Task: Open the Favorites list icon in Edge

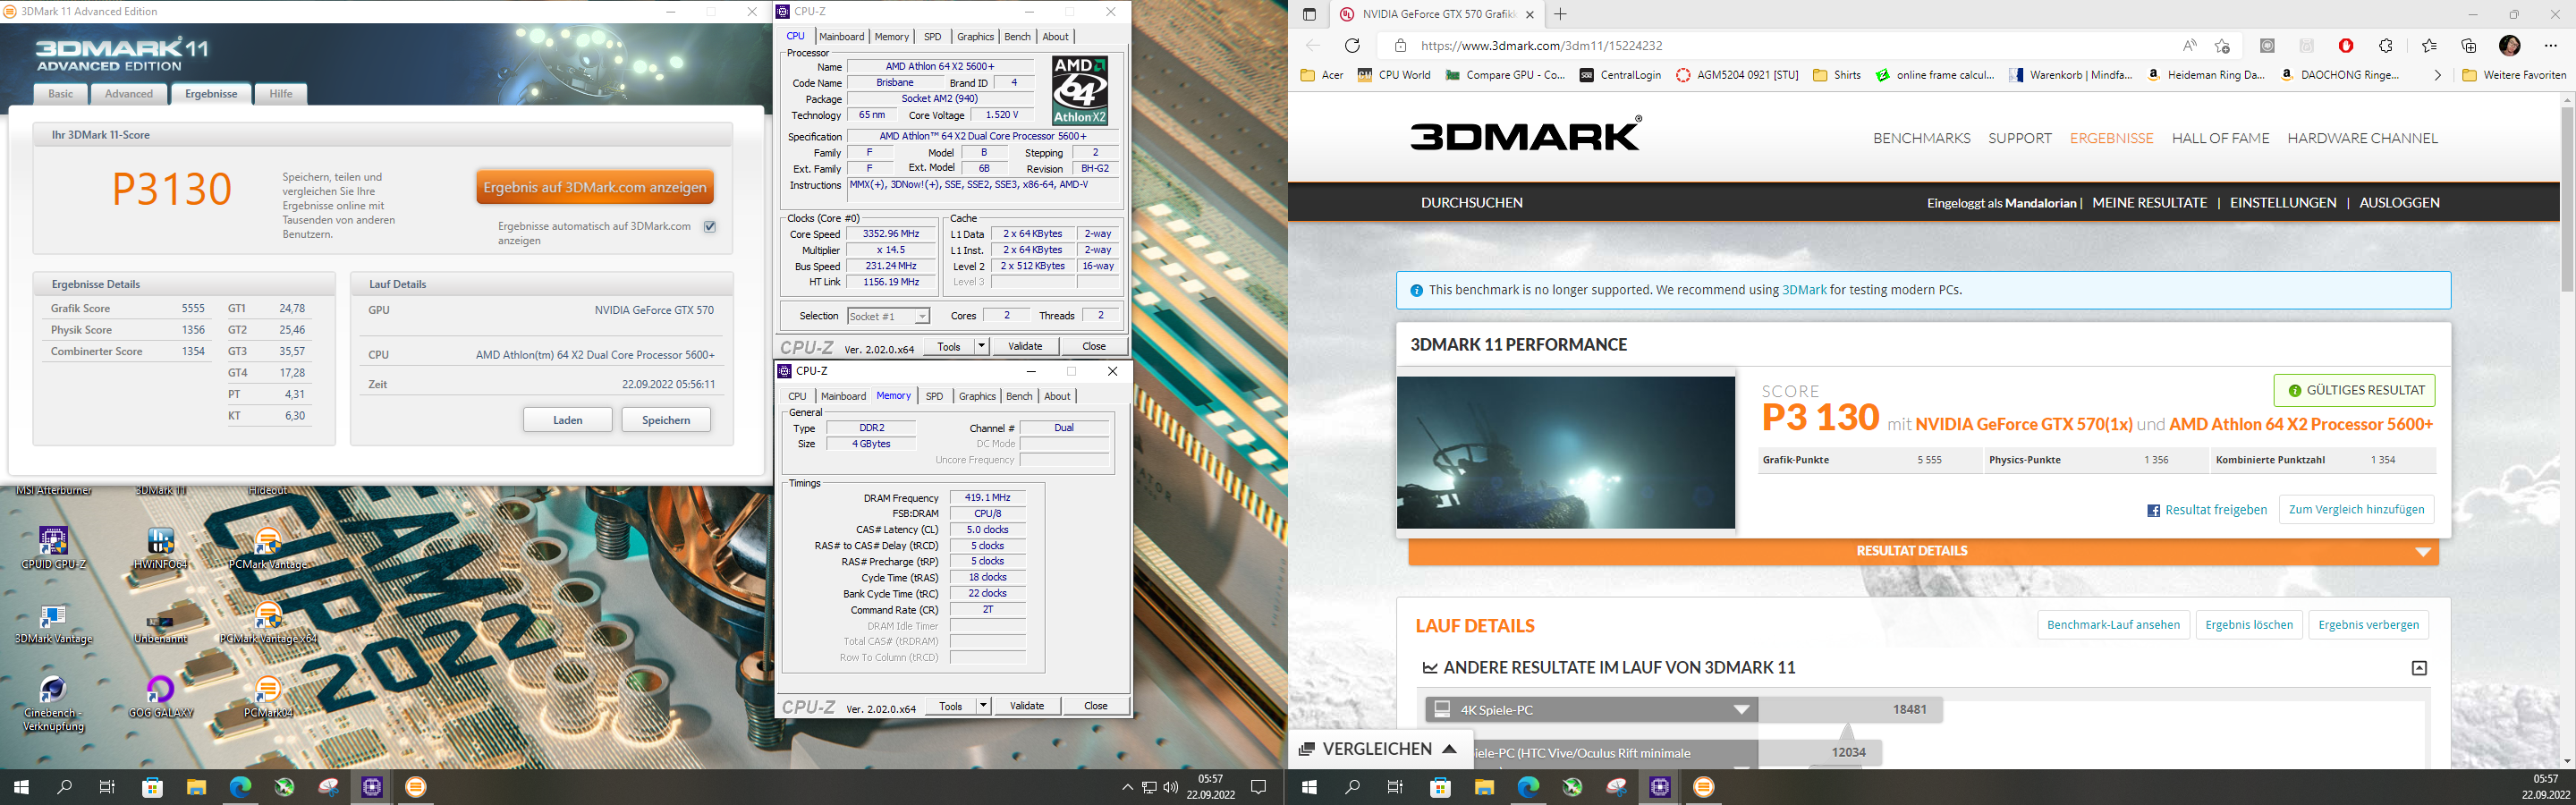Action: [x=2429, y=45]
